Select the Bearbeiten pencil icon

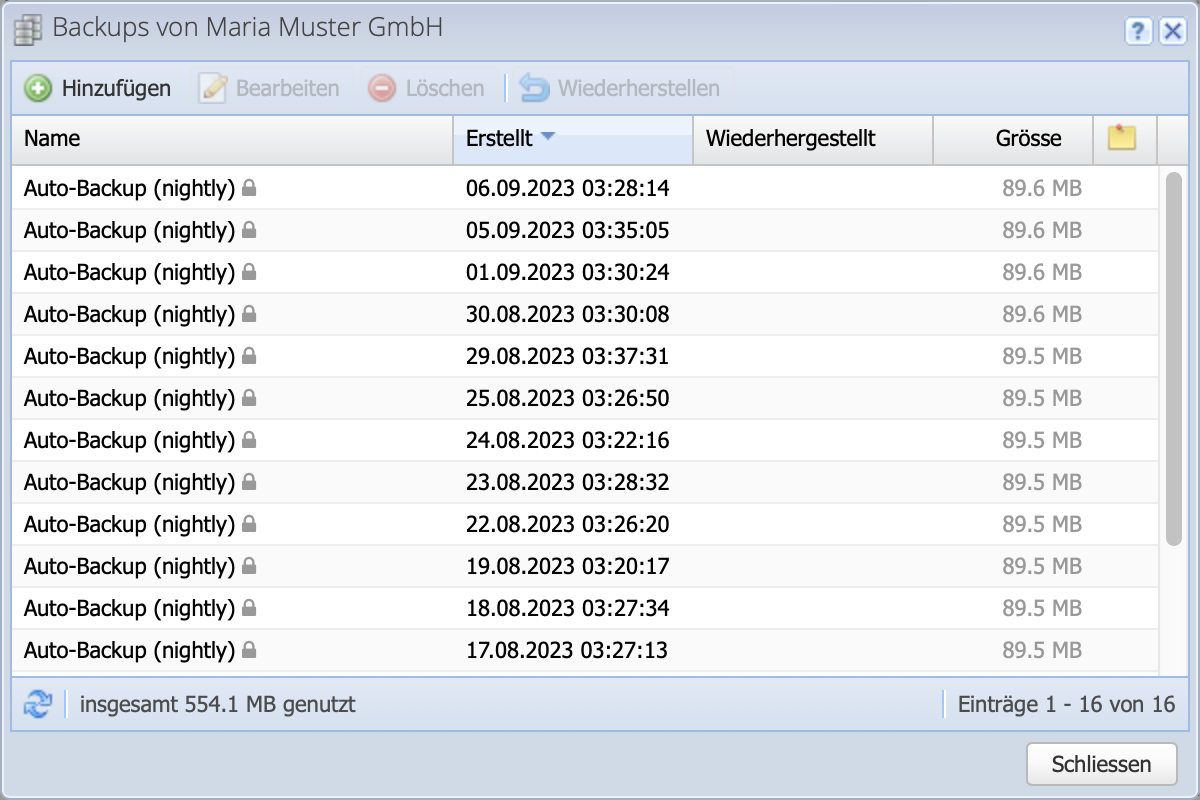coord(212,88)
